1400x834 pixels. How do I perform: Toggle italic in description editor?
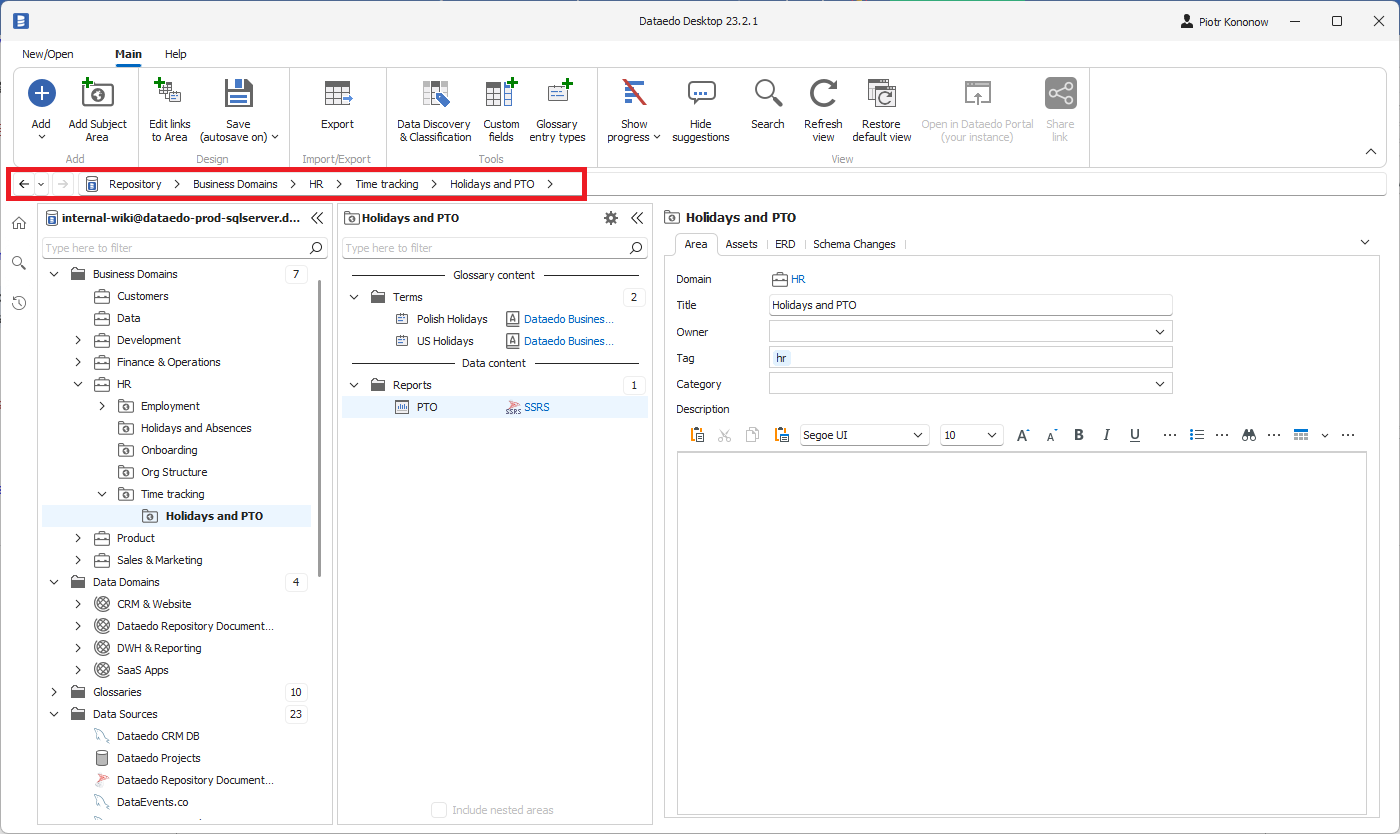[1107, 435]
